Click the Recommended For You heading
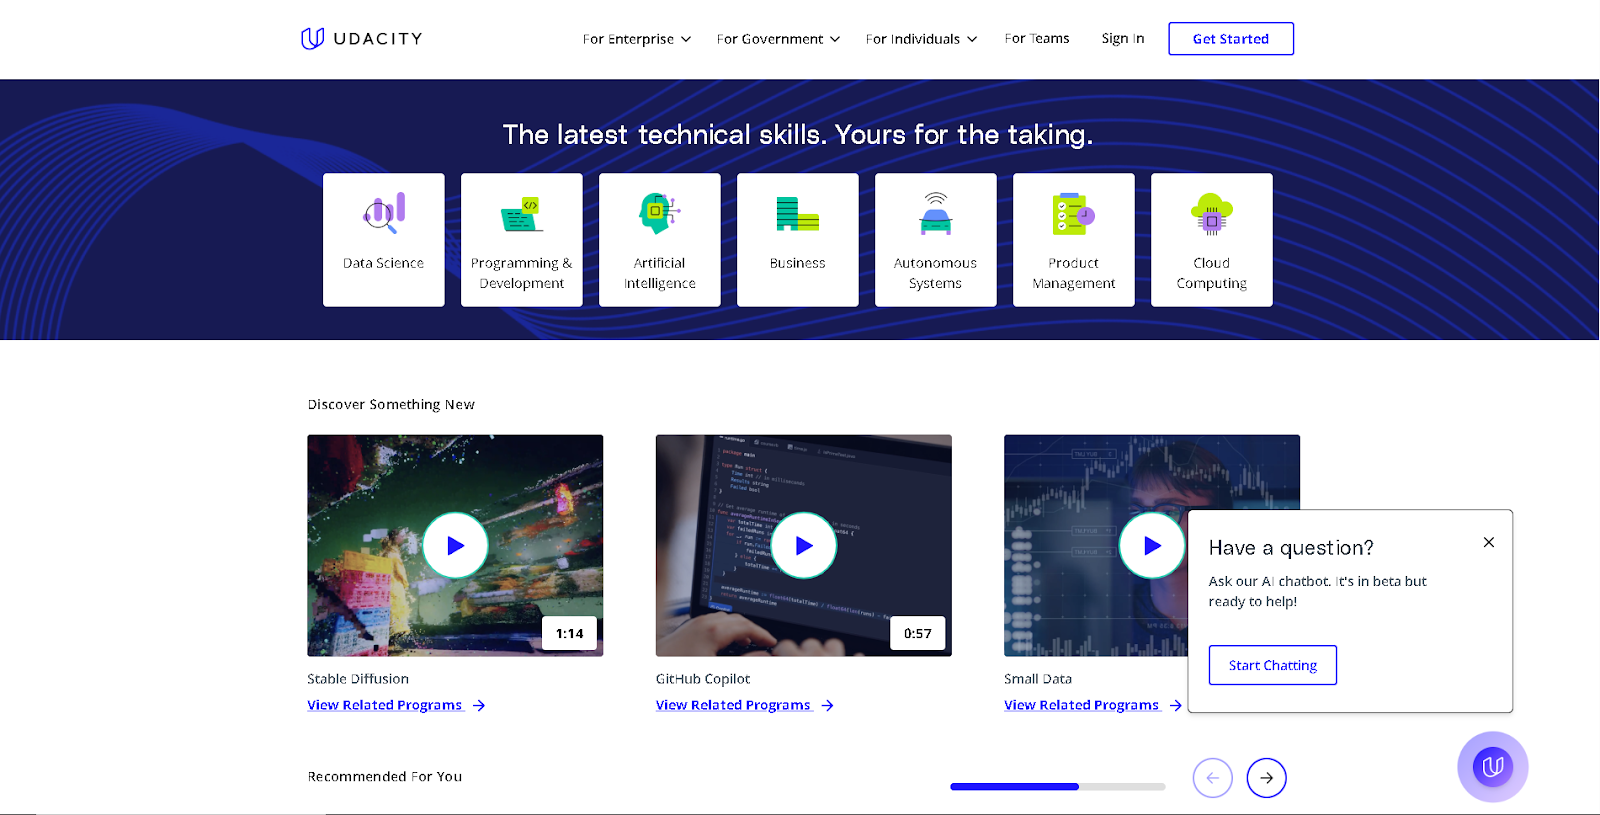 385,776
